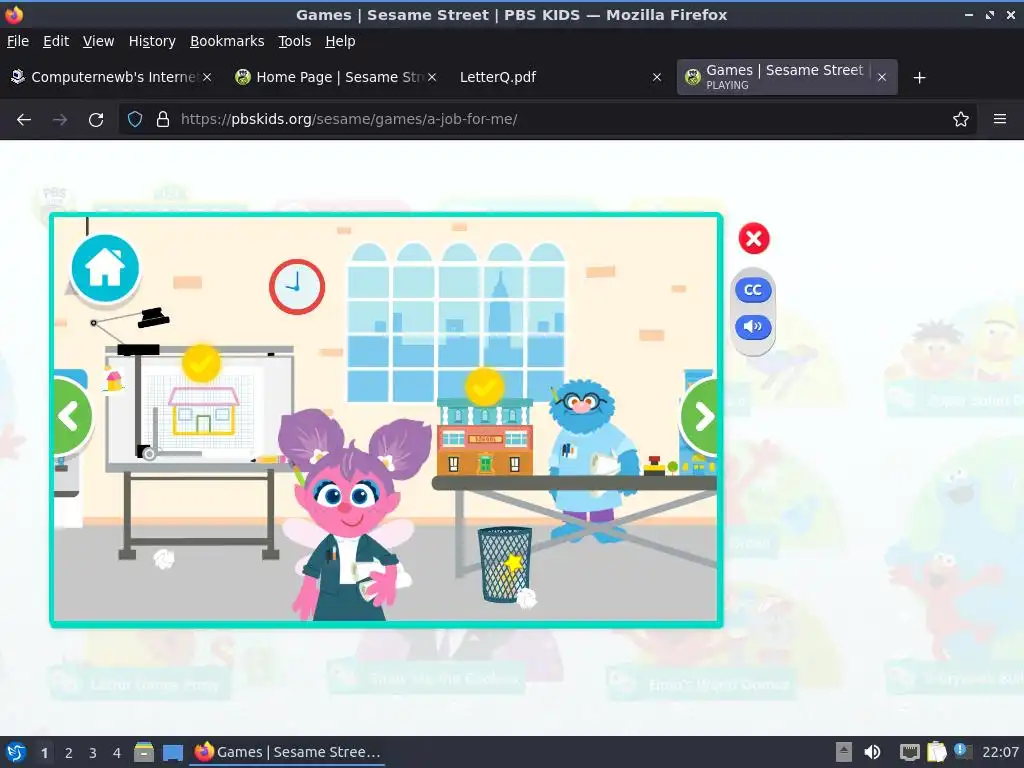
Task: Open the clipboard tray icon
Action: [x=936, y=752]
